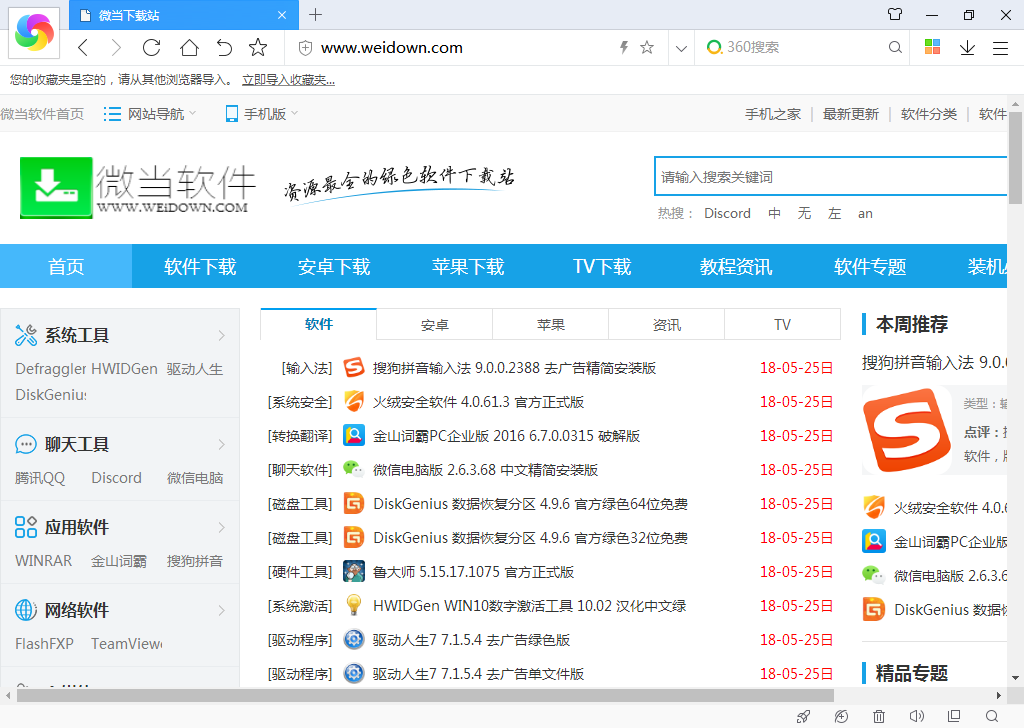
Task: Click the star icon beside home toolbar
Action: [x=258, y=48]
